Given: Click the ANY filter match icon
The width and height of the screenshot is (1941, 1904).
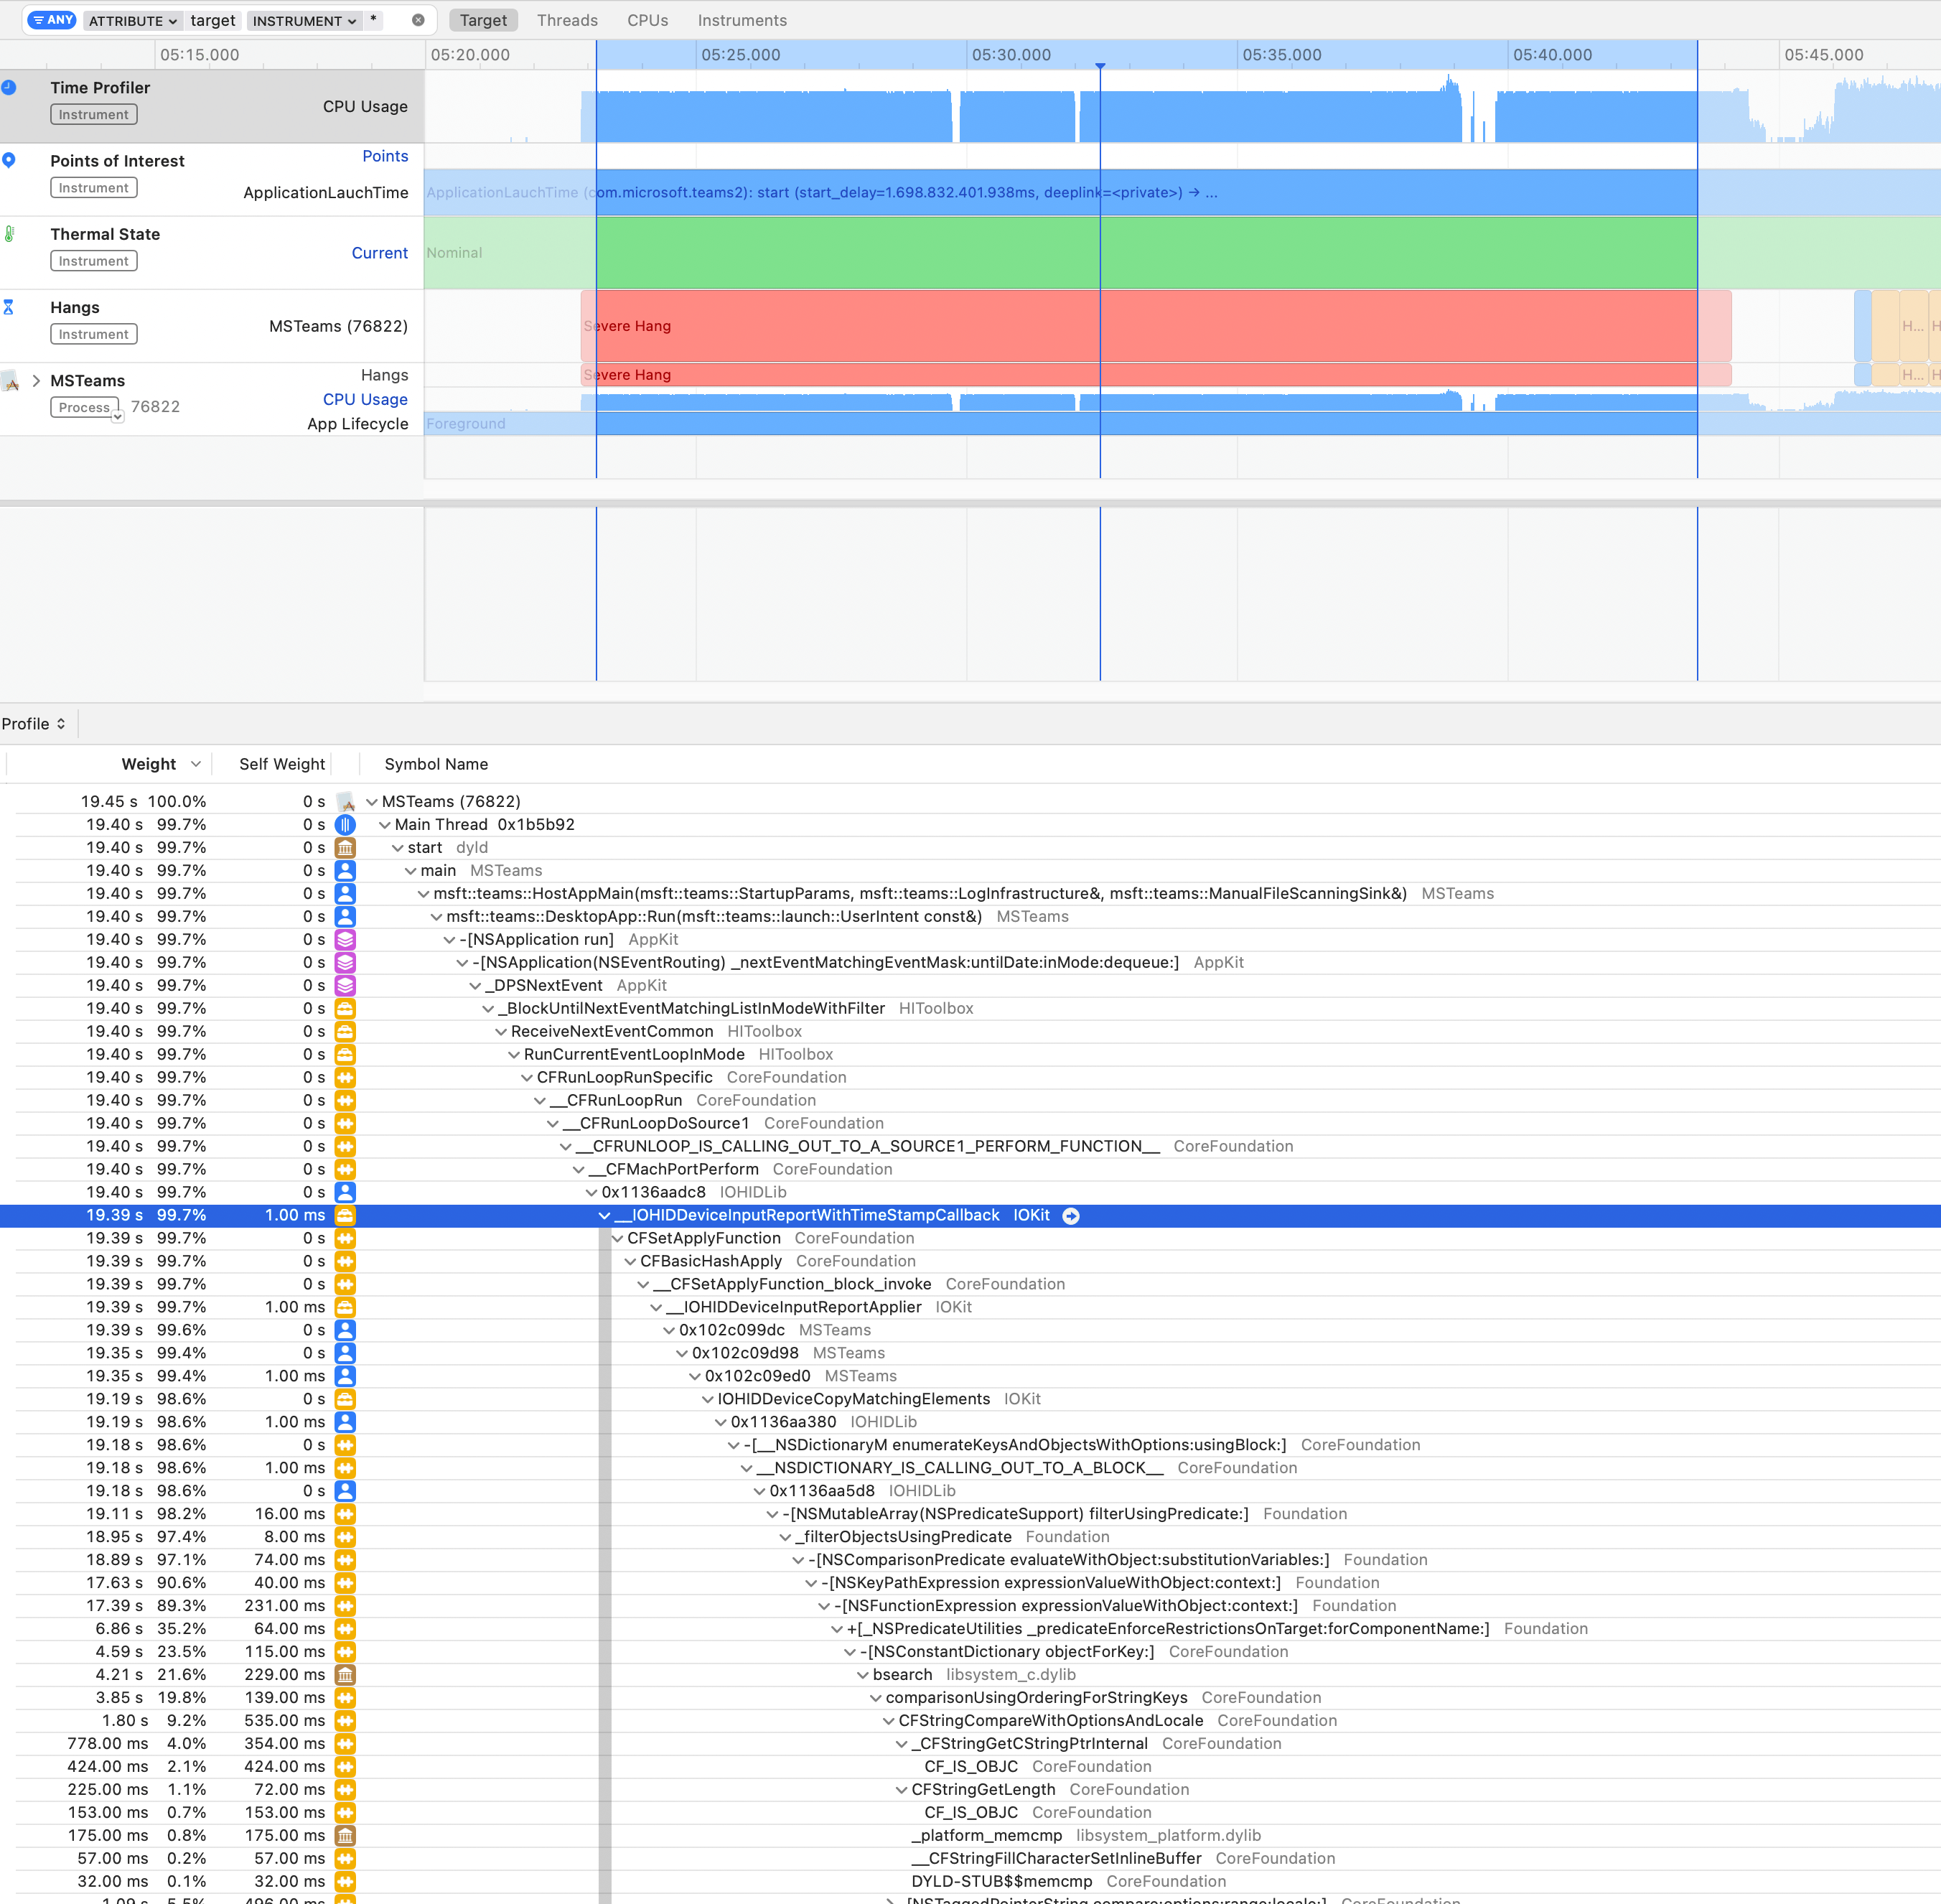Looking at the screenshot, I should pos(52,20).
